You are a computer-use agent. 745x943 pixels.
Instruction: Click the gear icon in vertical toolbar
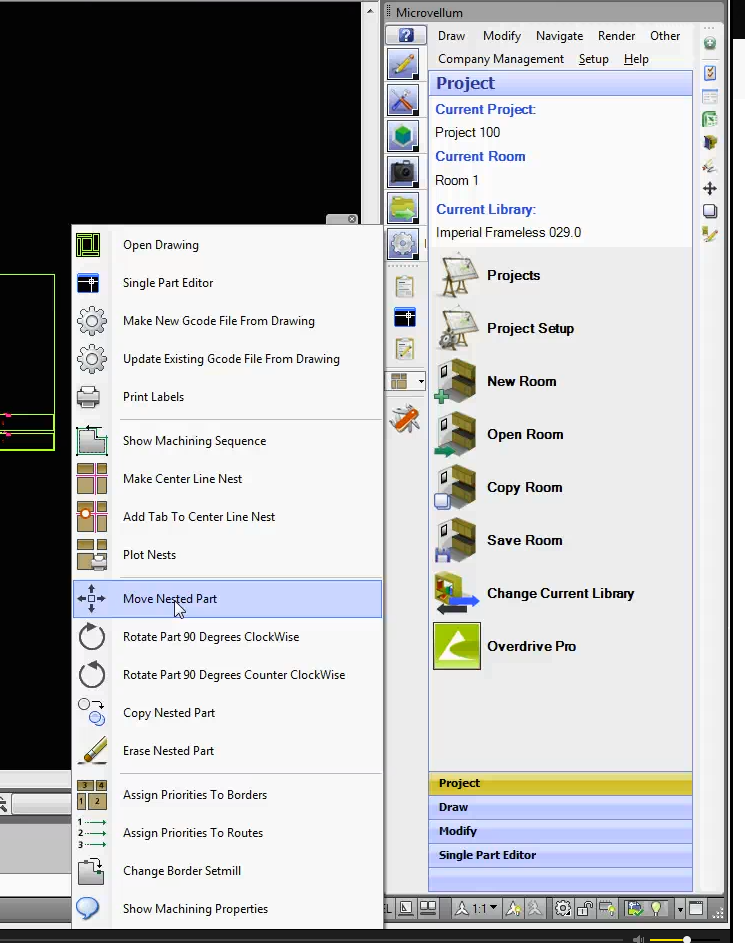(x=402, y=244)
